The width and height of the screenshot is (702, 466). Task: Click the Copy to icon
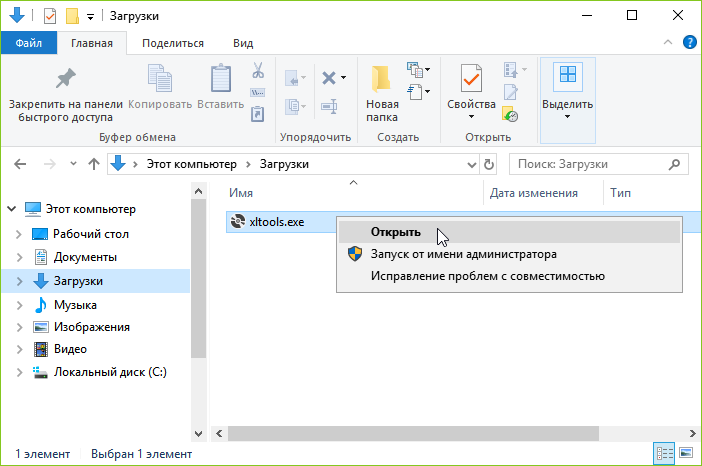[x=293, y=107]
